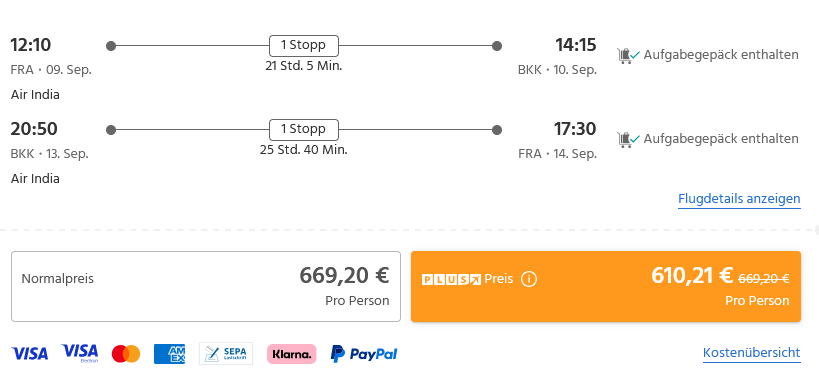Click the outbound flight 1 Stopp badge
The image size is (819, 368).
coord(304,45)
